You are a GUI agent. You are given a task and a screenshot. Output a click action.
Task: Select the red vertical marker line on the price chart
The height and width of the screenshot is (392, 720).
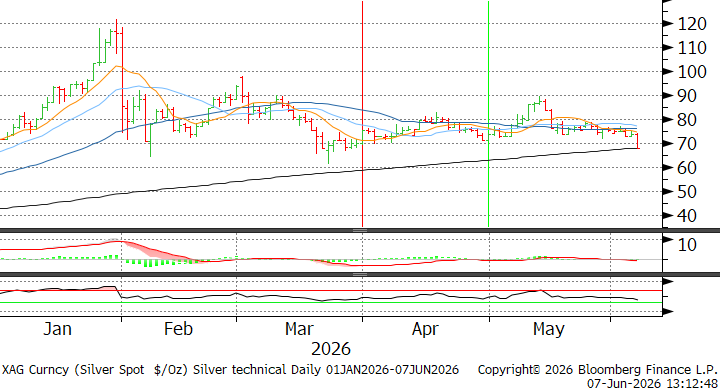[362, 114]
